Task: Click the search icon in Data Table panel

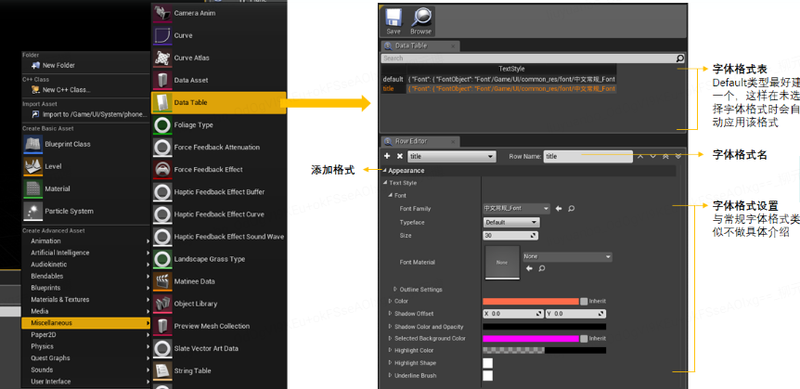Action: pyautogui.click(x=680, y=58)
